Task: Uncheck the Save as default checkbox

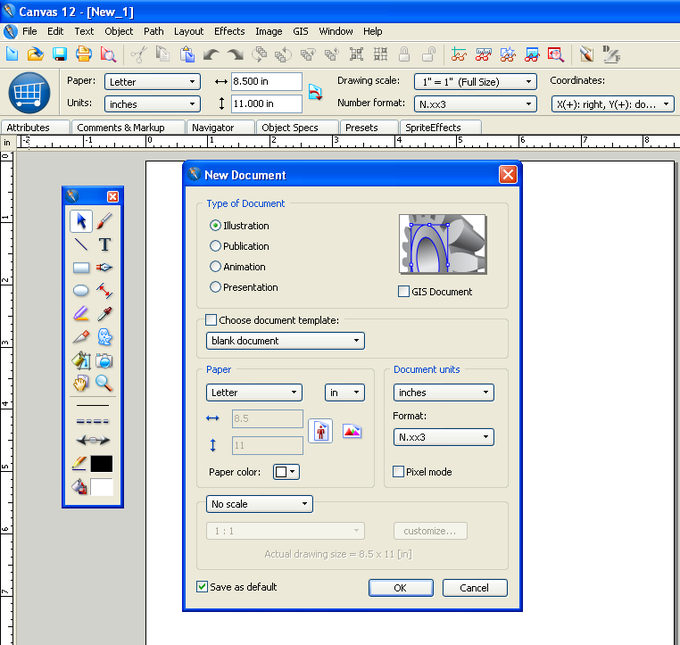Action: [202, 587]
